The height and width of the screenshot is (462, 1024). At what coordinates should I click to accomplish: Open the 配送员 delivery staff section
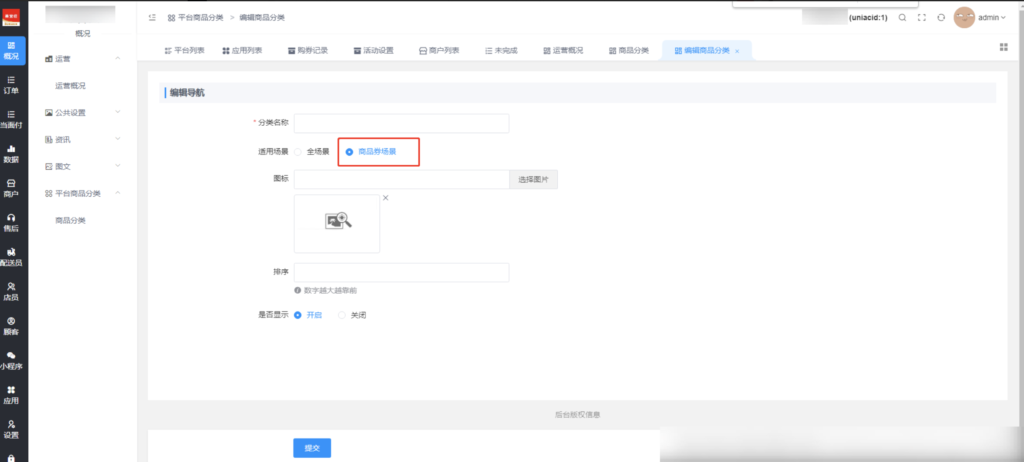pyautogui.click(x=12, y=257)
